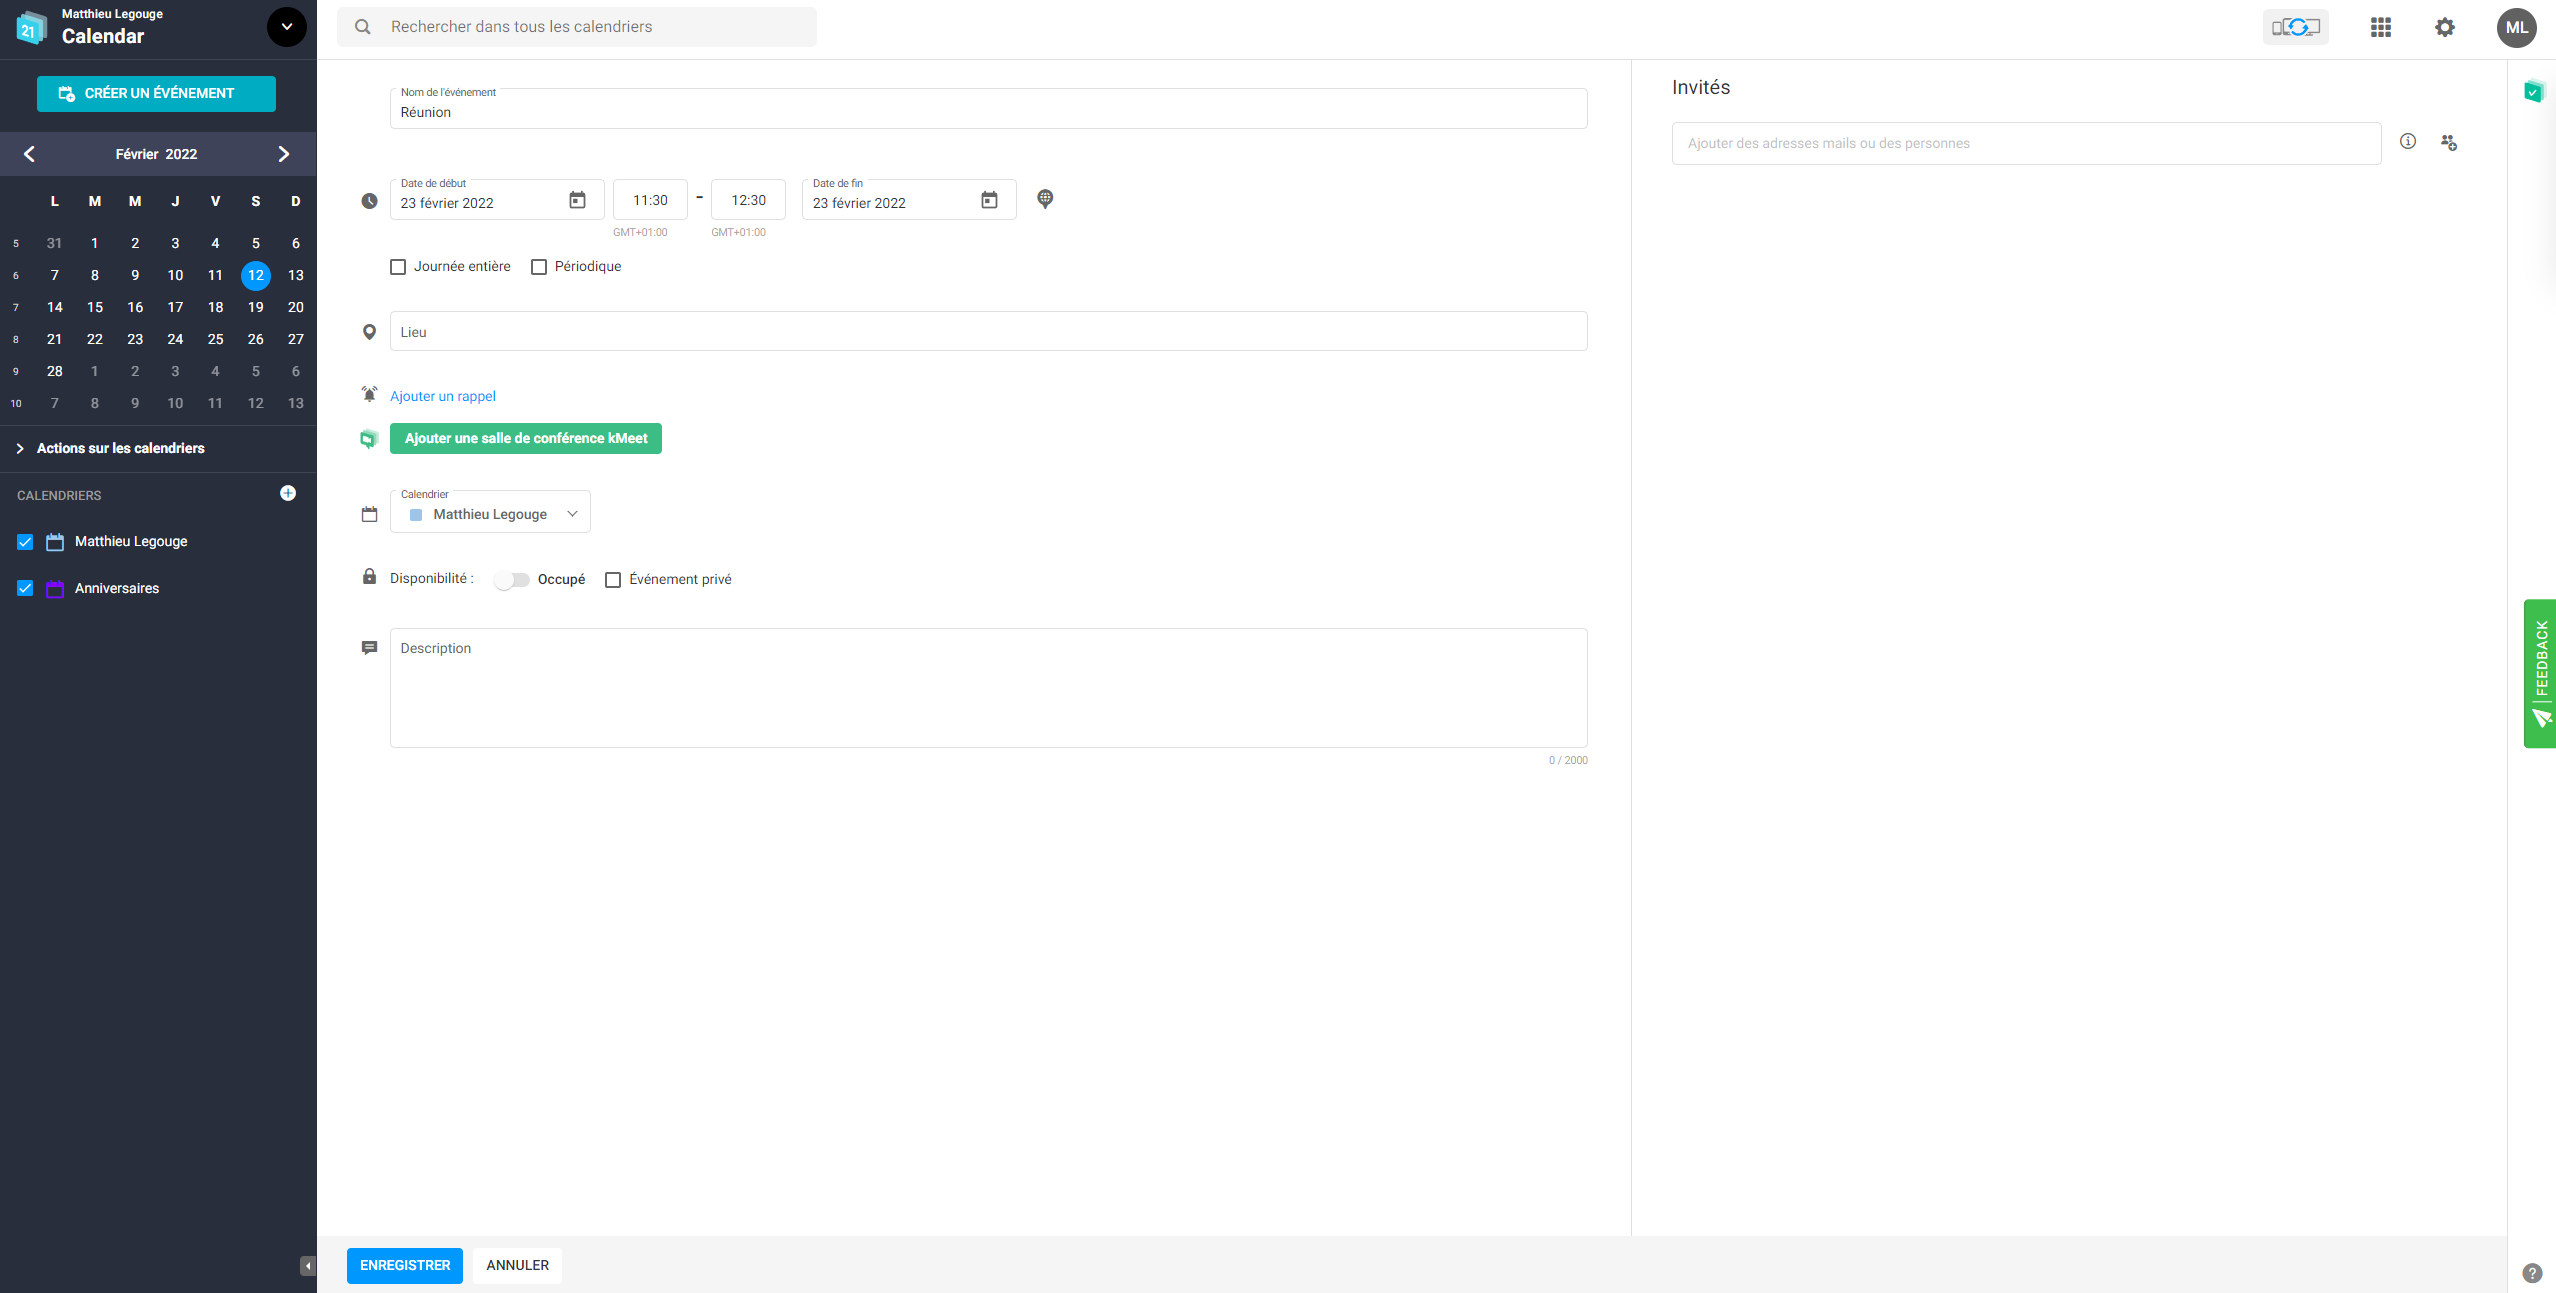The height and width of the screenshot is (1293, 2556).
Task: Click the kMeet logo icon
Action: pyautogui.click(x=369, y=438)
